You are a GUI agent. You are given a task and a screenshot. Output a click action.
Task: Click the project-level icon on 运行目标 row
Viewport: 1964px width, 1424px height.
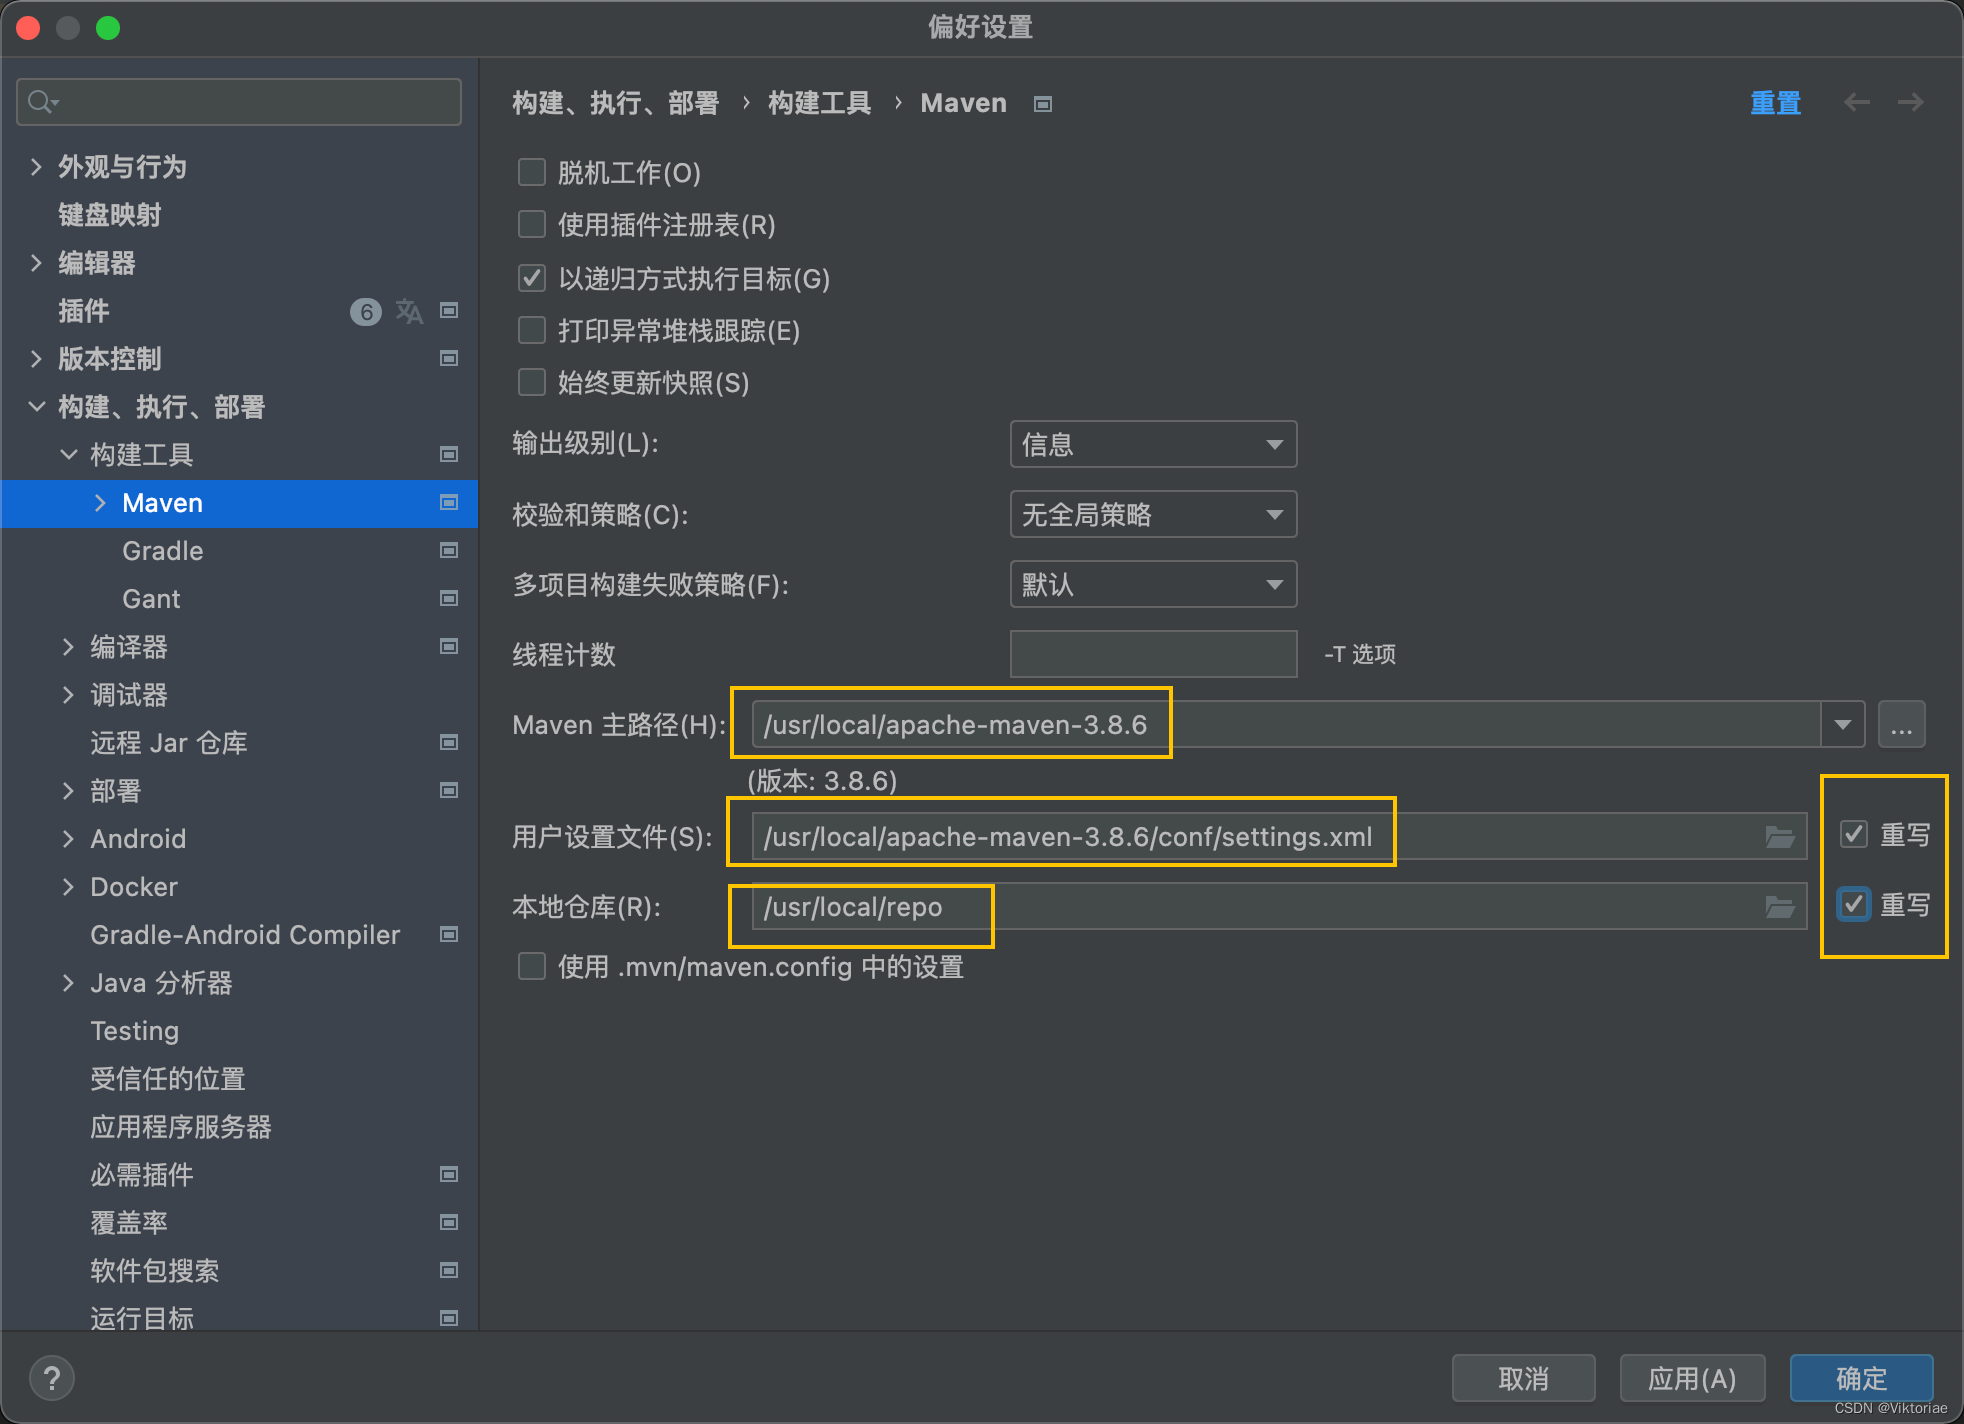pos(449,1318)
